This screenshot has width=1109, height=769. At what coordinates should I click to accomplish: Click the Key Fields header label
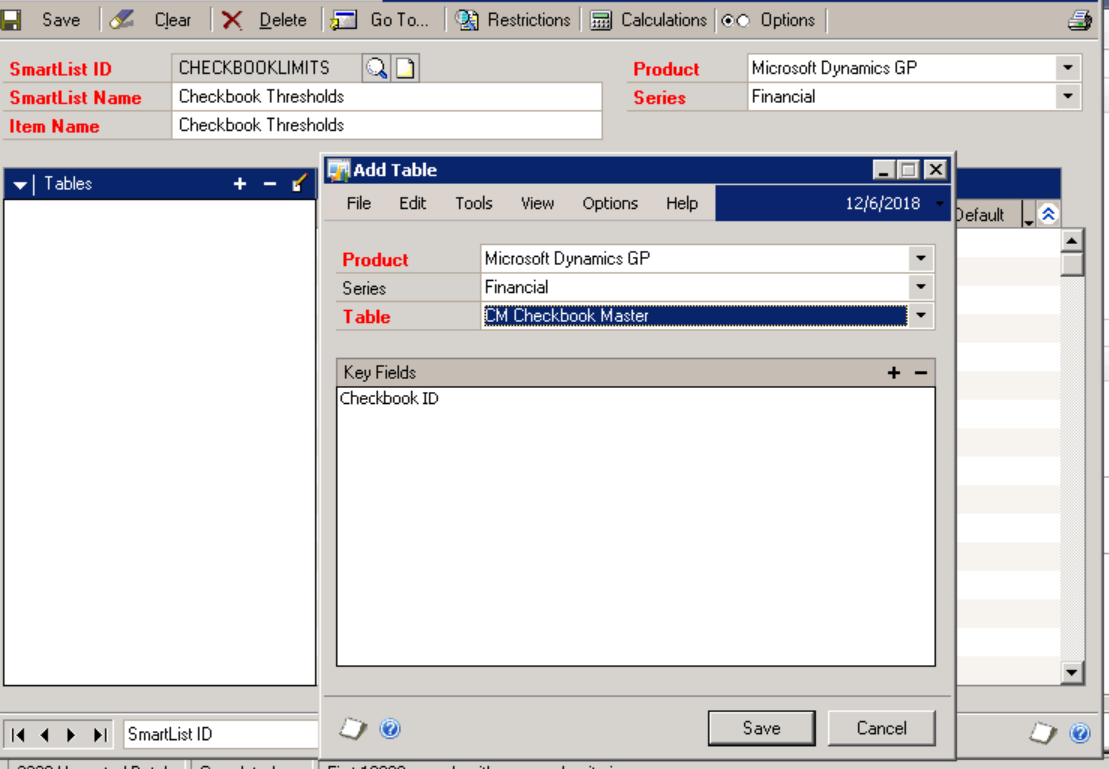pyautogui.click(x=380, y=373)
